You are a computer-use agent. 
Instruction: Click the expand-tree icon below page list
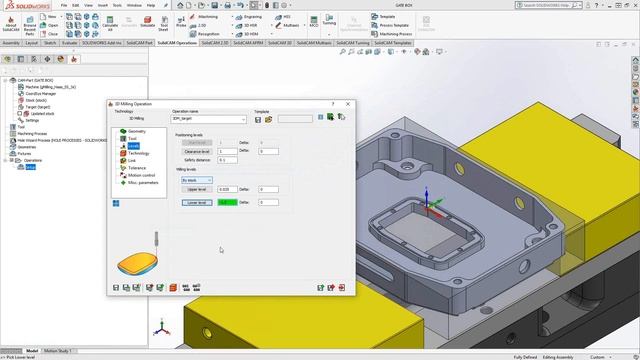coord(116,203)
